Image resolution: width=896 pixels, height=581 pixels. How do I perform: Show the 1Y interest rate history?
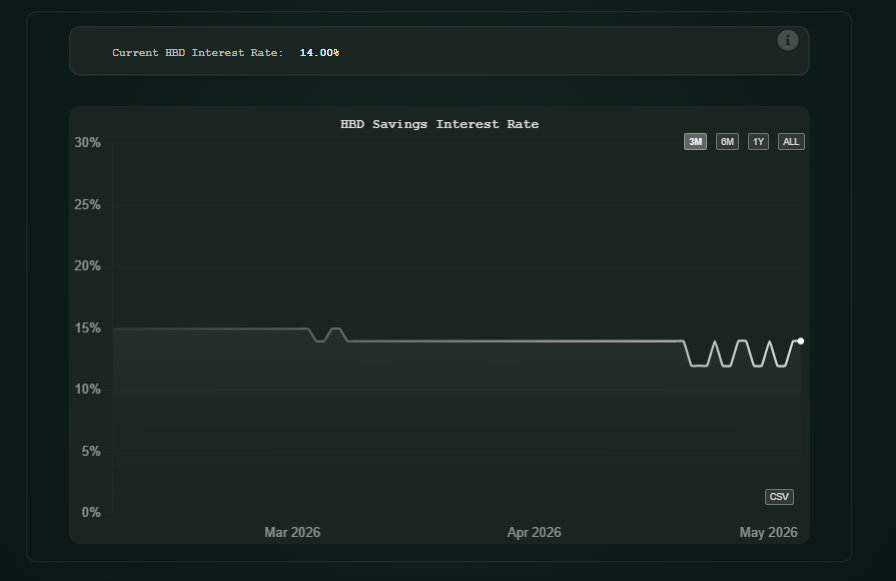(758, 142)
